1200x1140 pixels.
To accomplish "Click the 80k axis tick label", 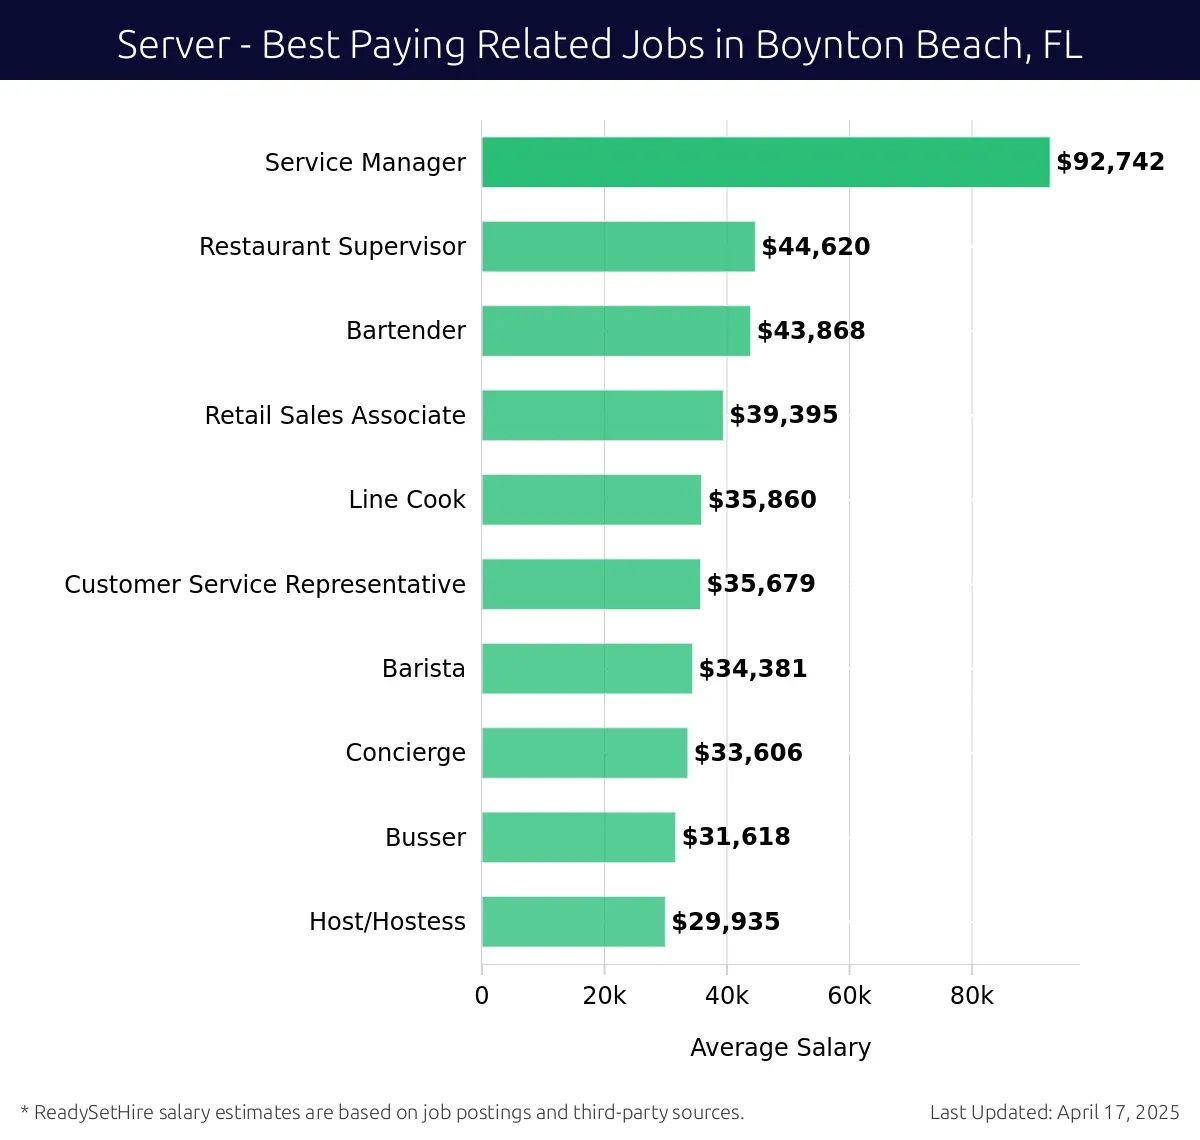I will [972, 996].
